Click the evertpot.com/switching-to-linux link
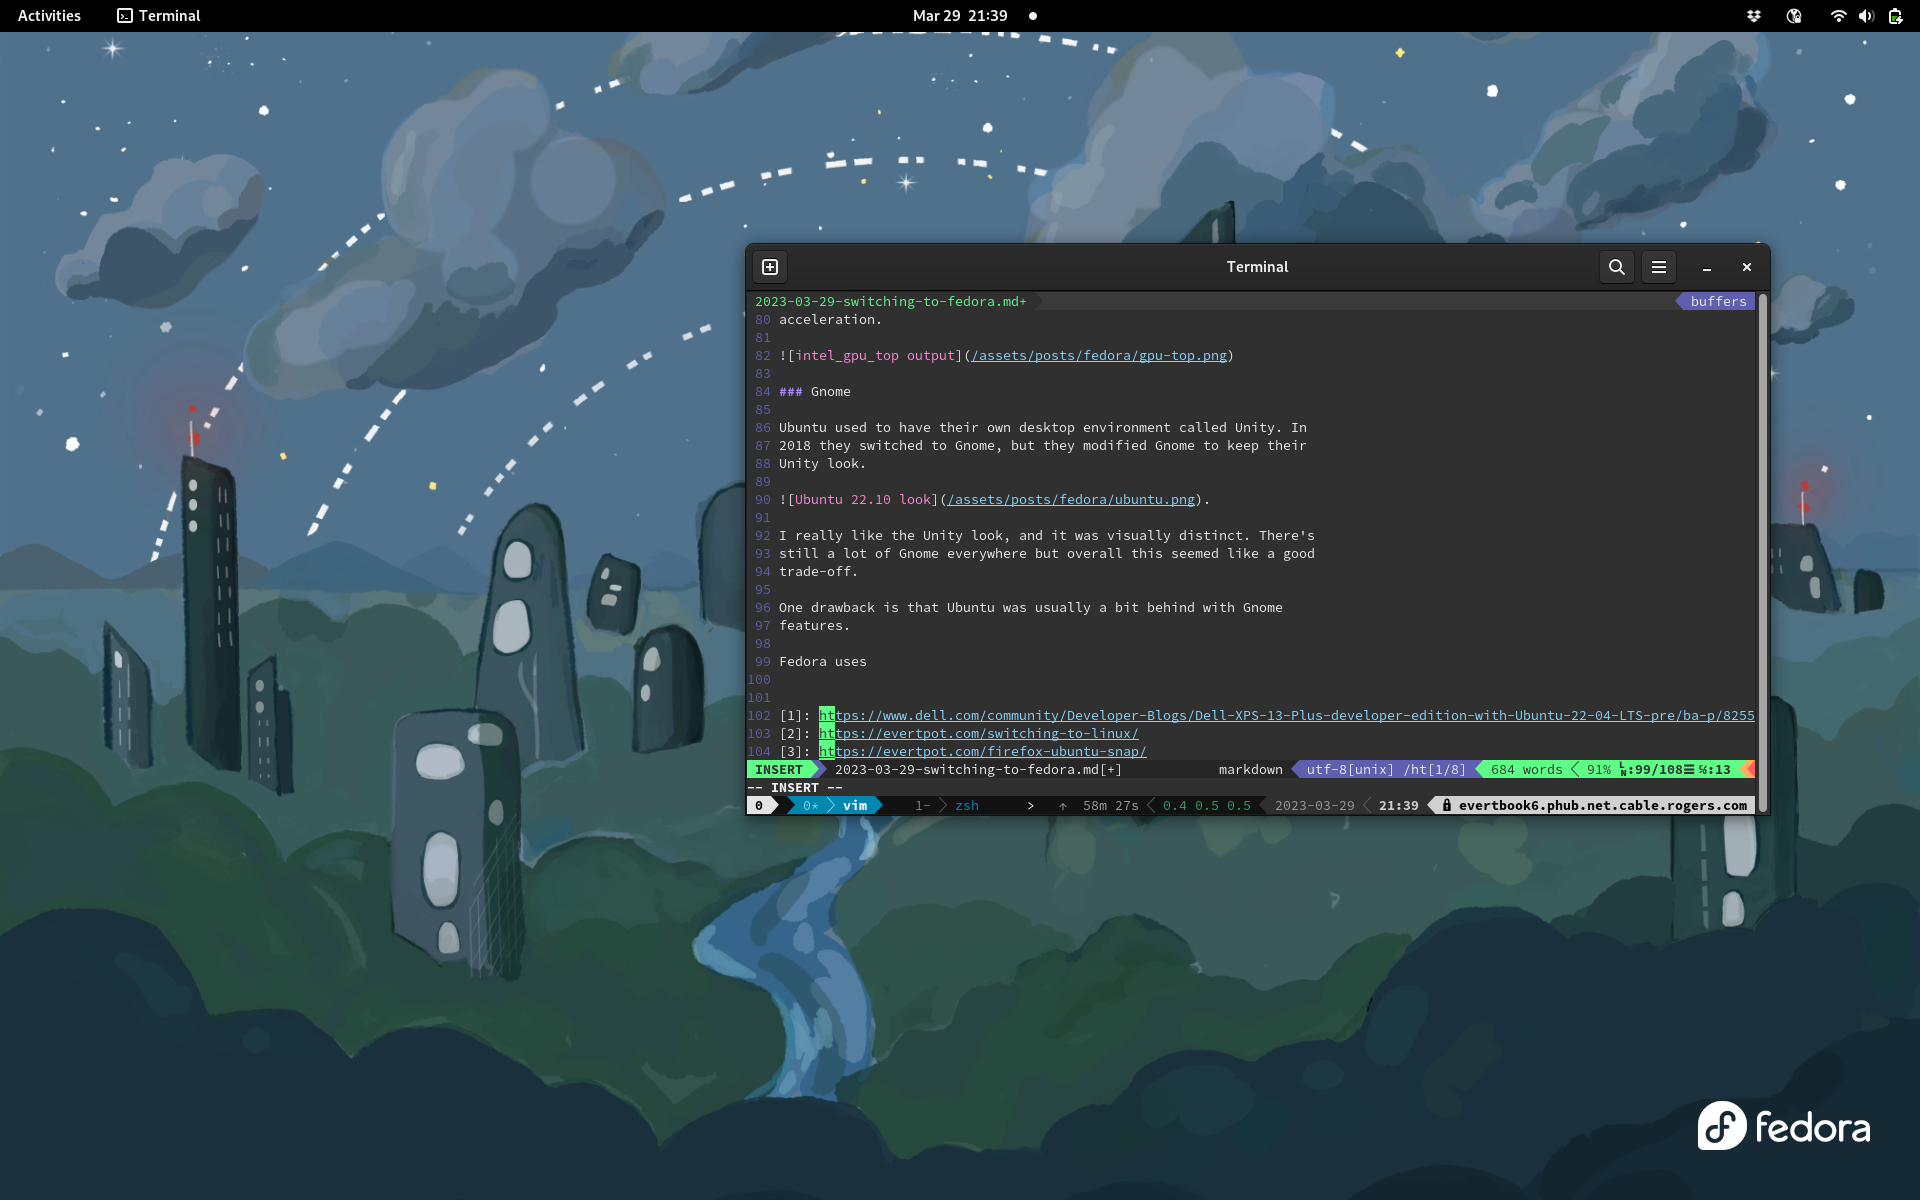This screenshot has width=1920, height=1200. (x=979, y=733)
